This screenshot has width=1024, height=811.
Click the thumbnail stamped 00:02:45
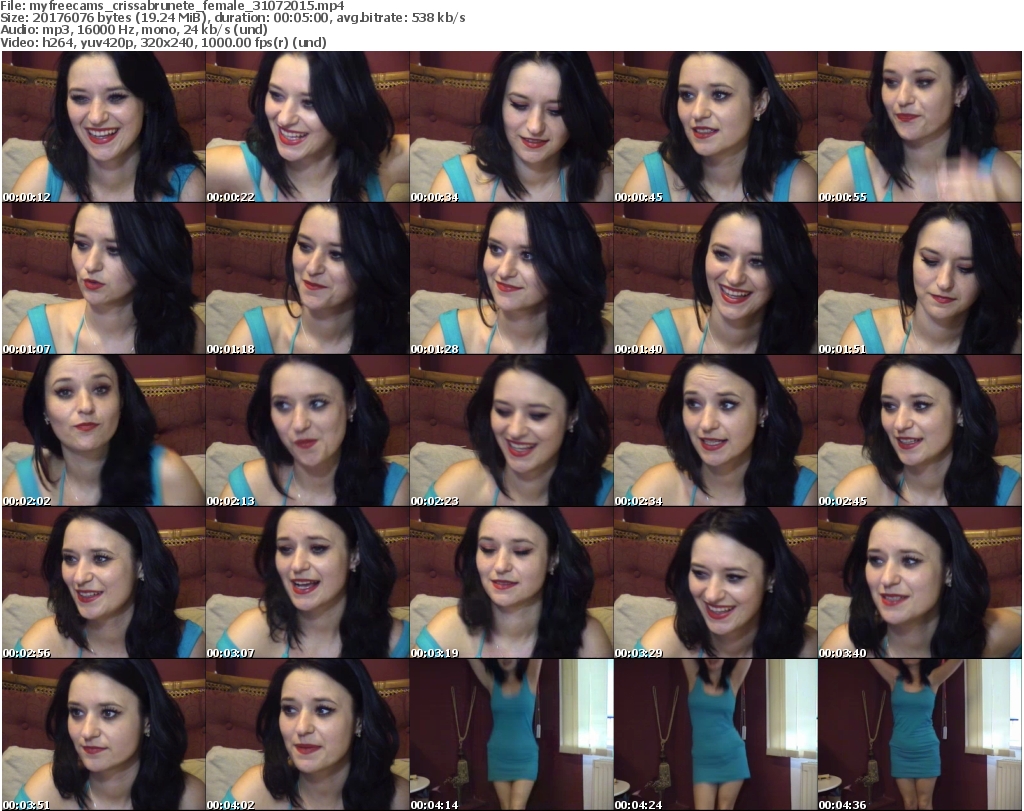919,431
